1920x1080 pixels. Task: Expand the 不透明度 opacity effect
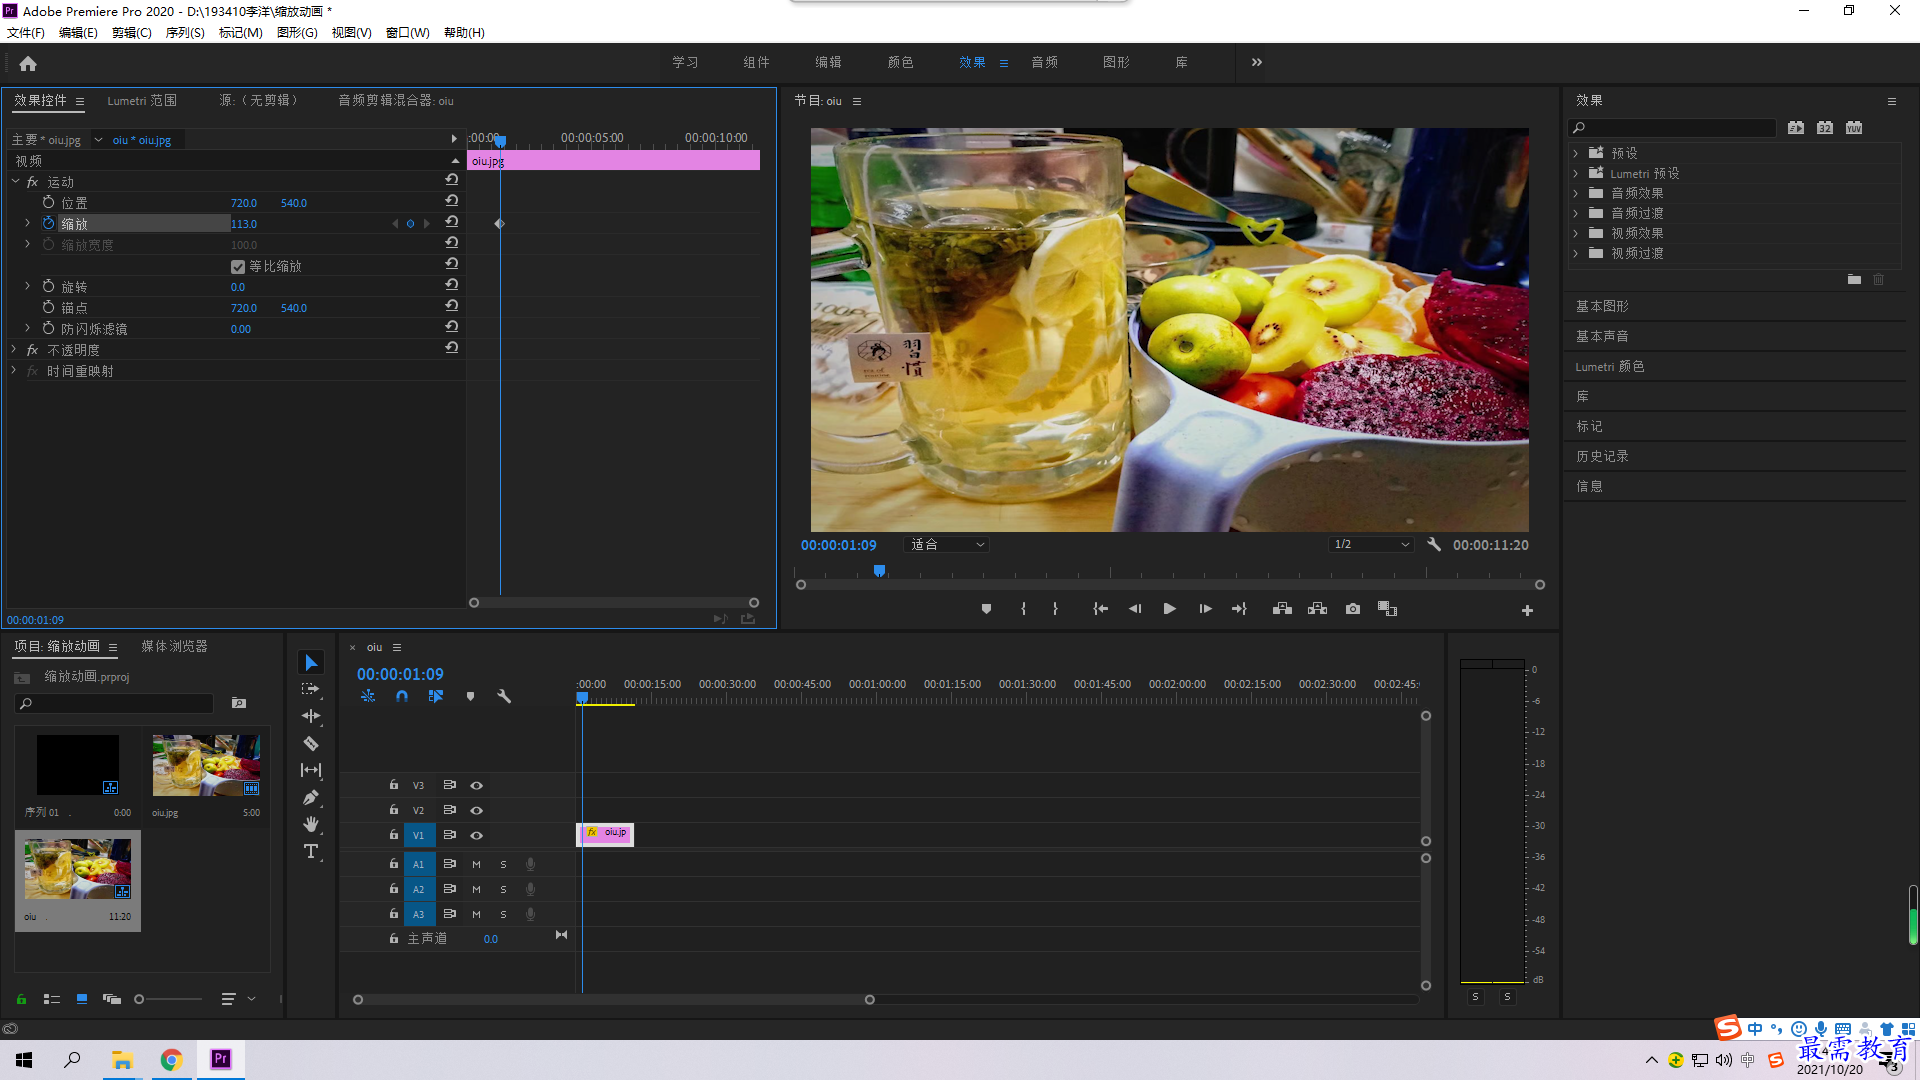14,349
